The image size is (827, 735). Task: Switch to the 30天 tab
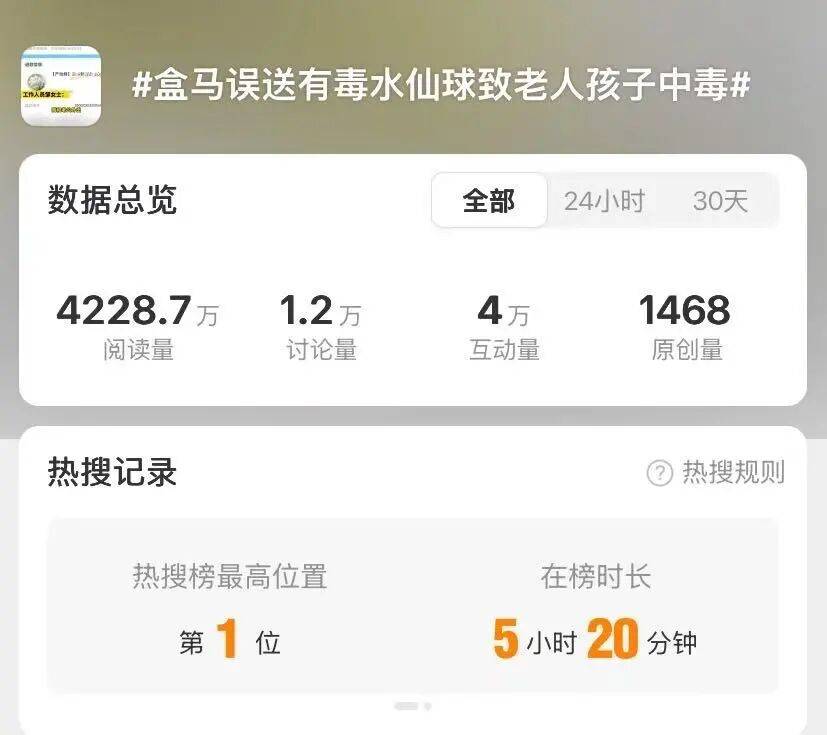coord(720,201)
